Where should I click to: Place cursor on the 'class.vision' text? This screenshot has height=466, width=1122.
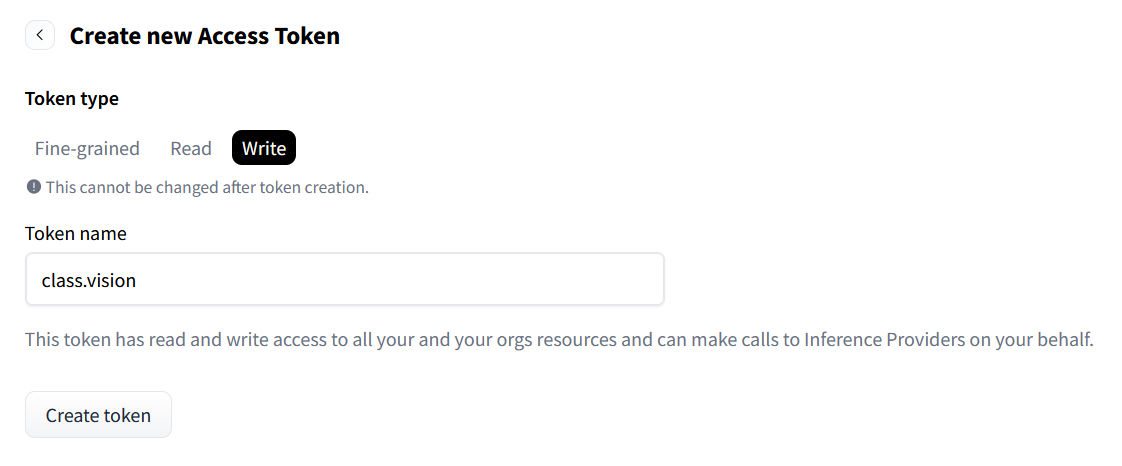(x=89, y=280)
